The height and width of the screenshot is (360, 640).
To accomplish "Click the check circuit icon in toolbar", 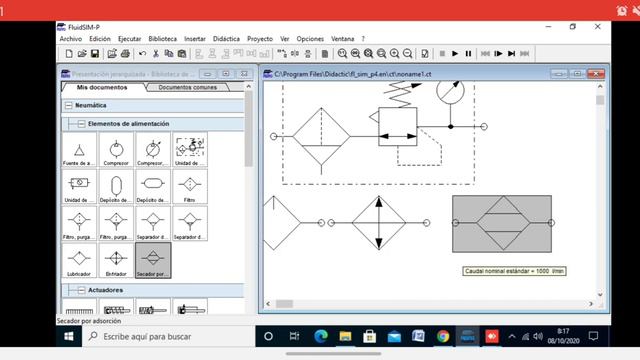I will [425, 53].
